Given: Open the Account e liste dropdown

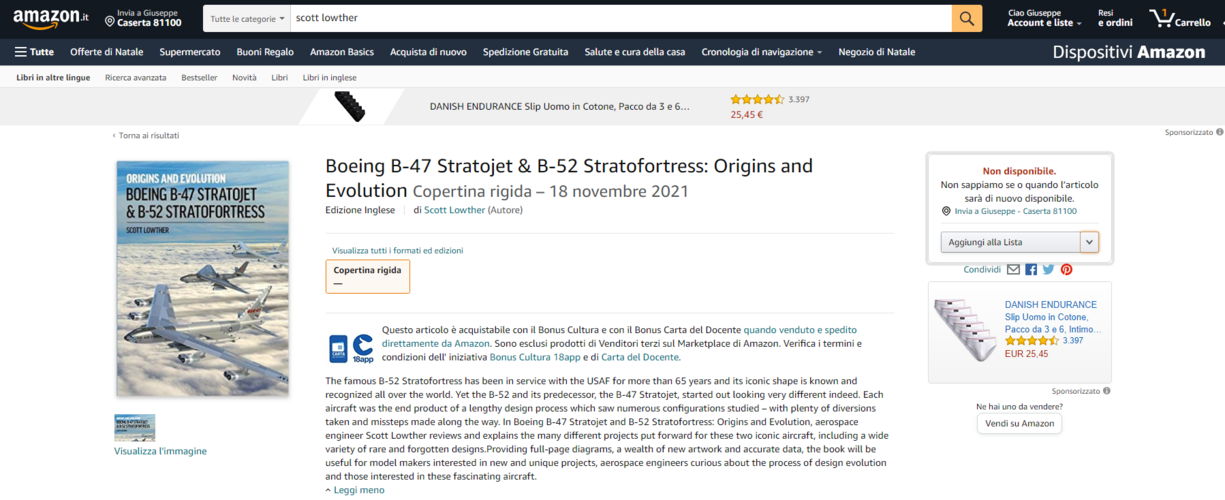Looking at the screenshot, I should [x=1044, y=18].
